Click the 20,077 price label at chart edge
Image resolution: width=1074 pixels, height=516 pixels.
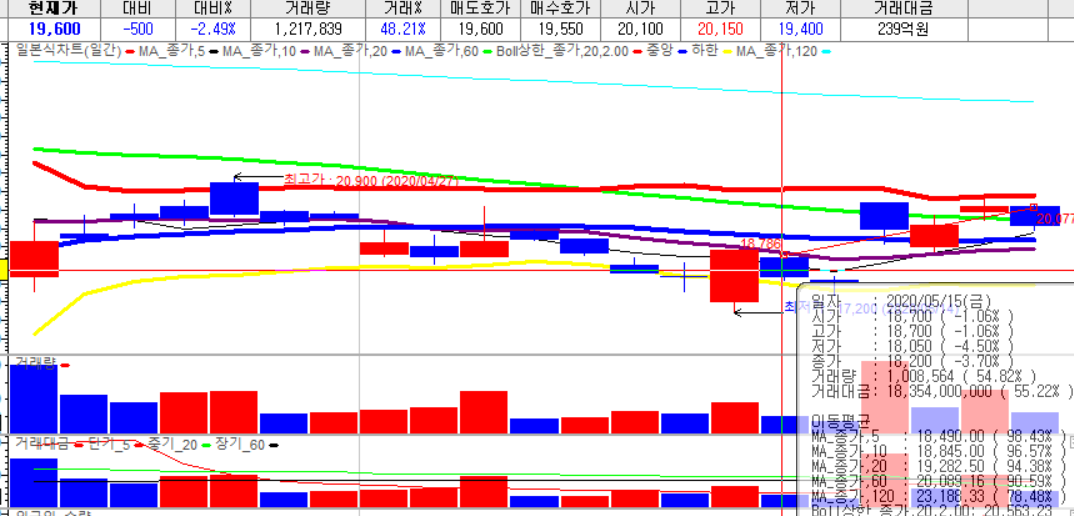click(x=1055, y=219)
